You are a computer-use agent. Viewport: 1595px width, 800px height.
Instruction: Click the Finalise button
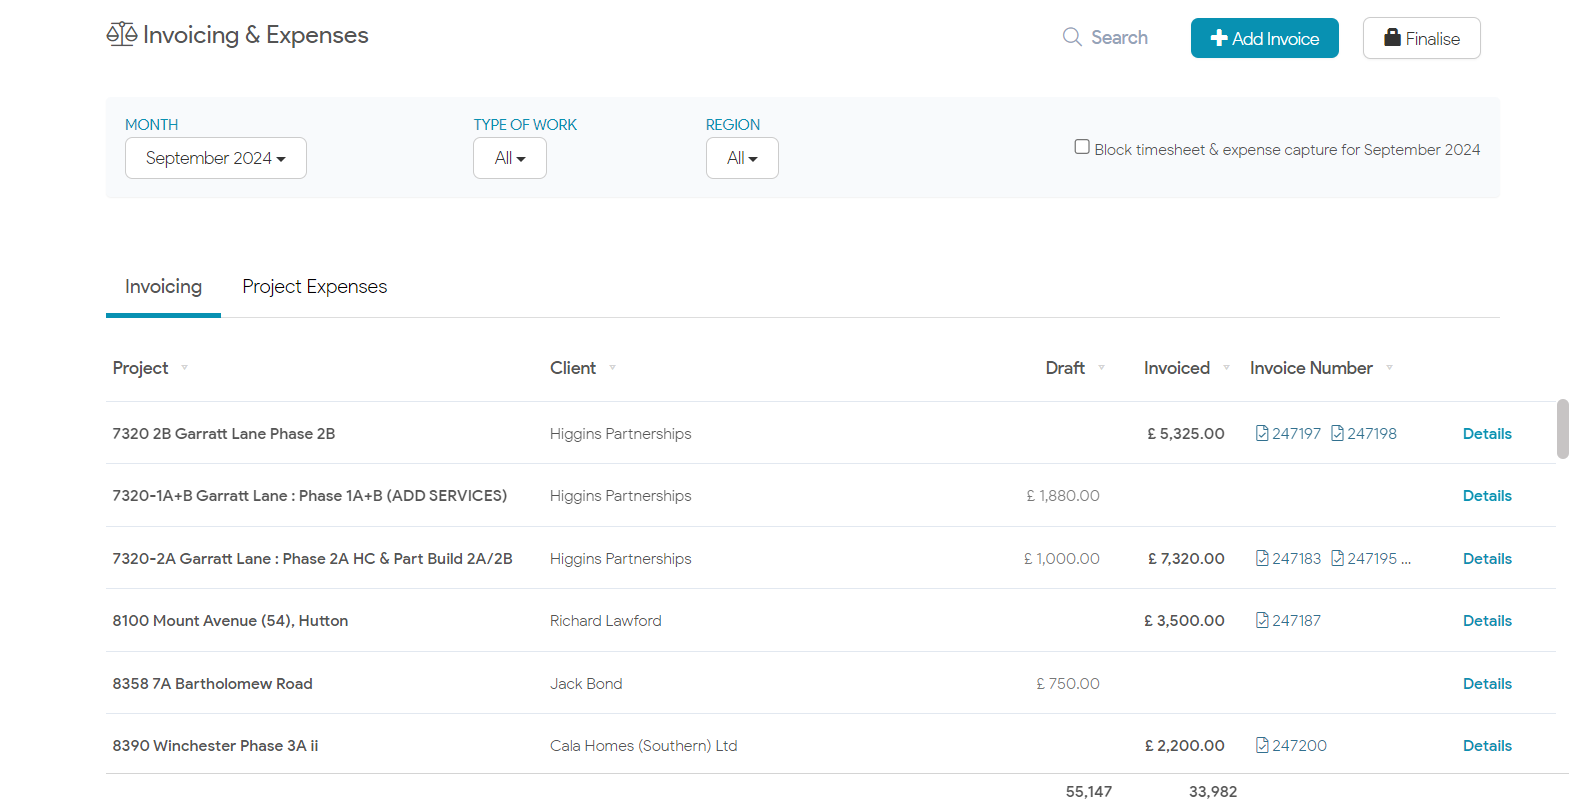tap(1421, 38)
